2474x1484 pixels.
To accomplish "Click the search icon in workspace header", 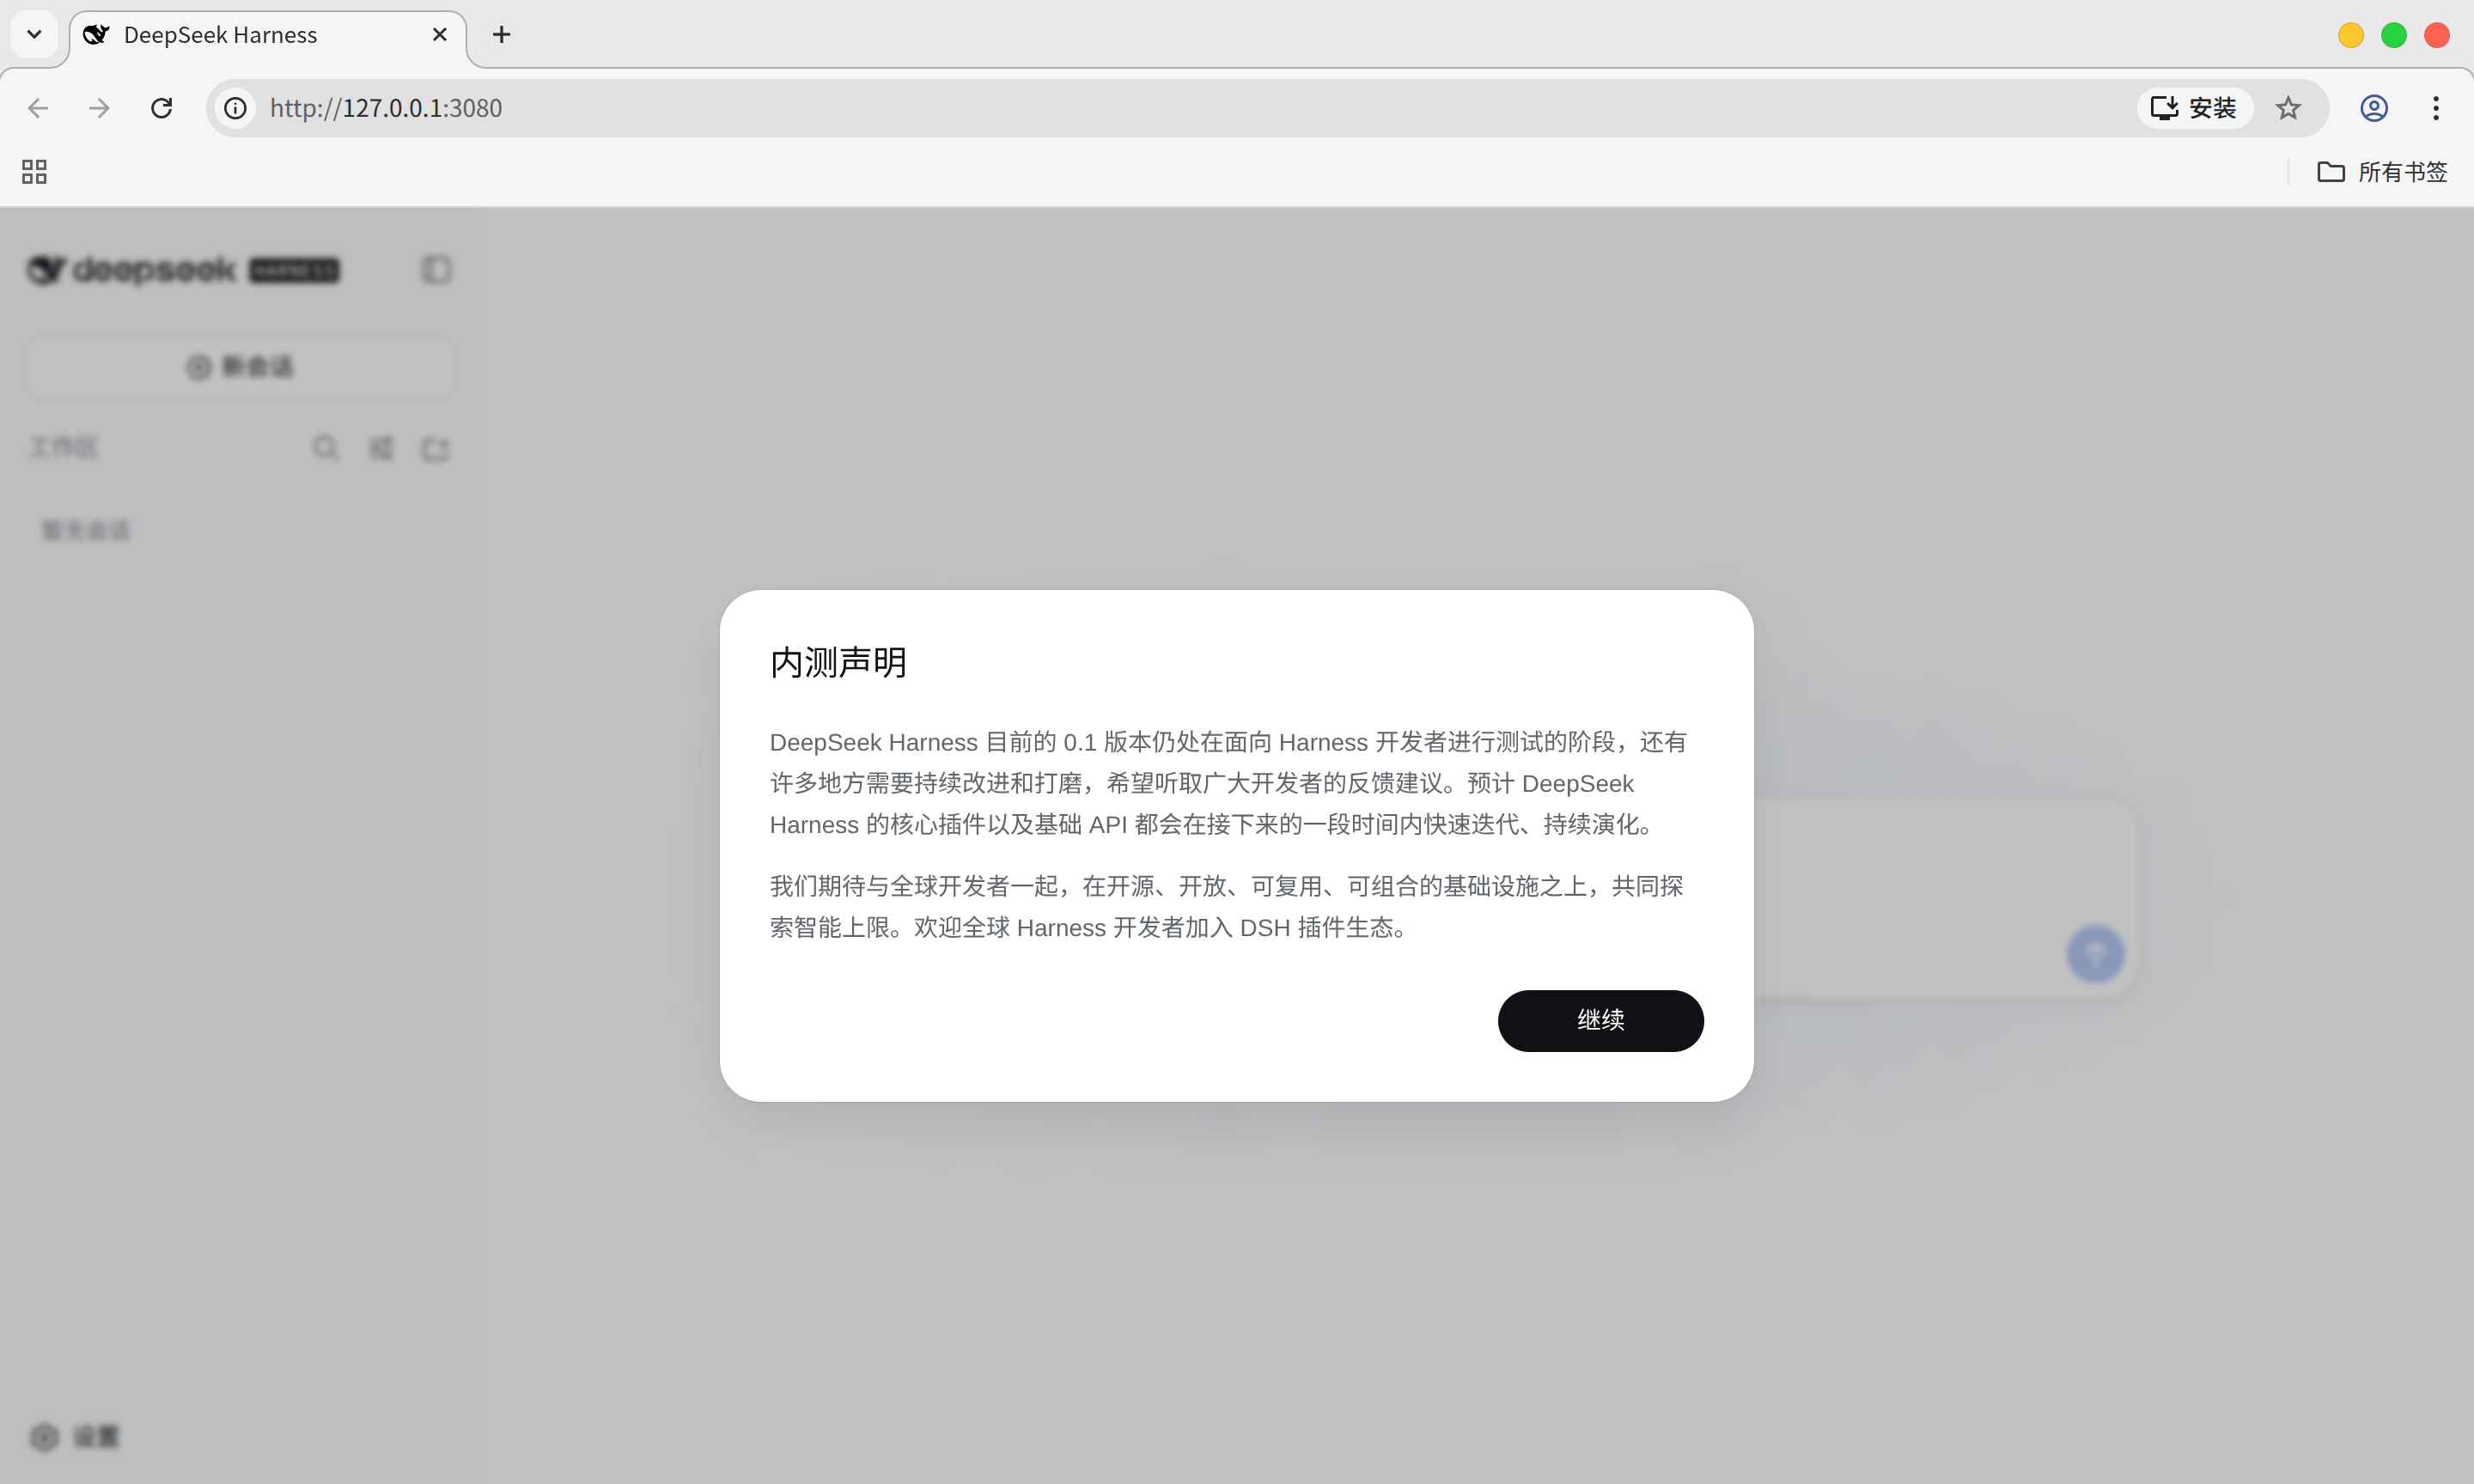I will pos(326,448).
